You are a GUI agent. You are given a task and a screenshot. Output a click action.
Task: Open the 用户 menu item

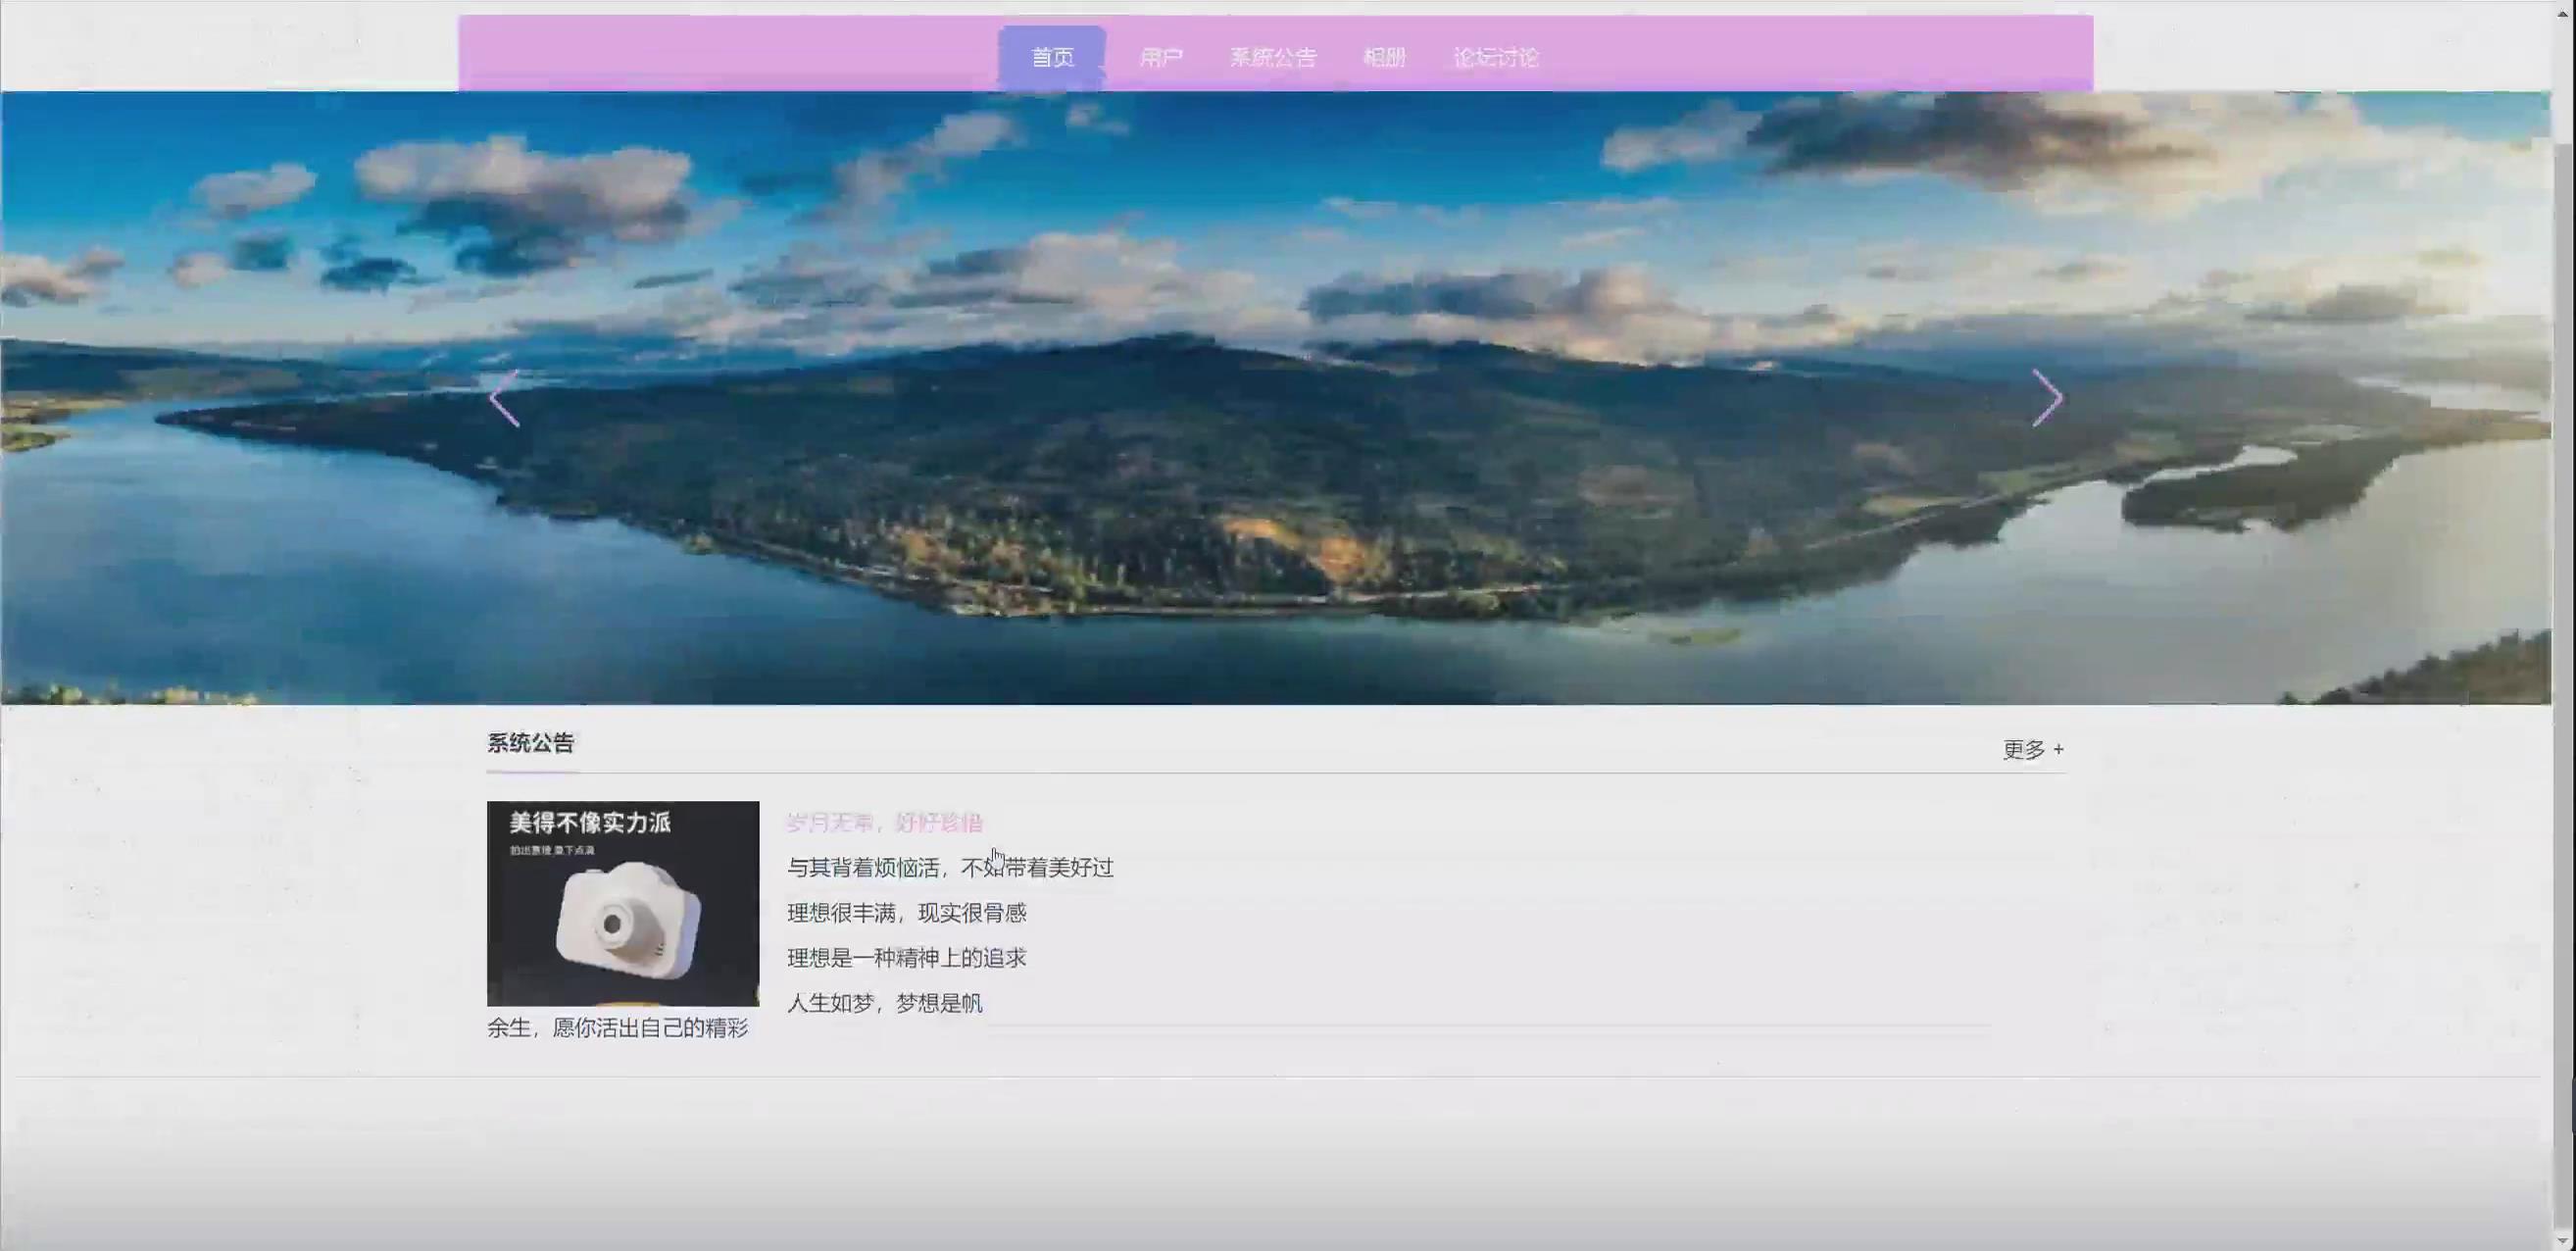1160,57
